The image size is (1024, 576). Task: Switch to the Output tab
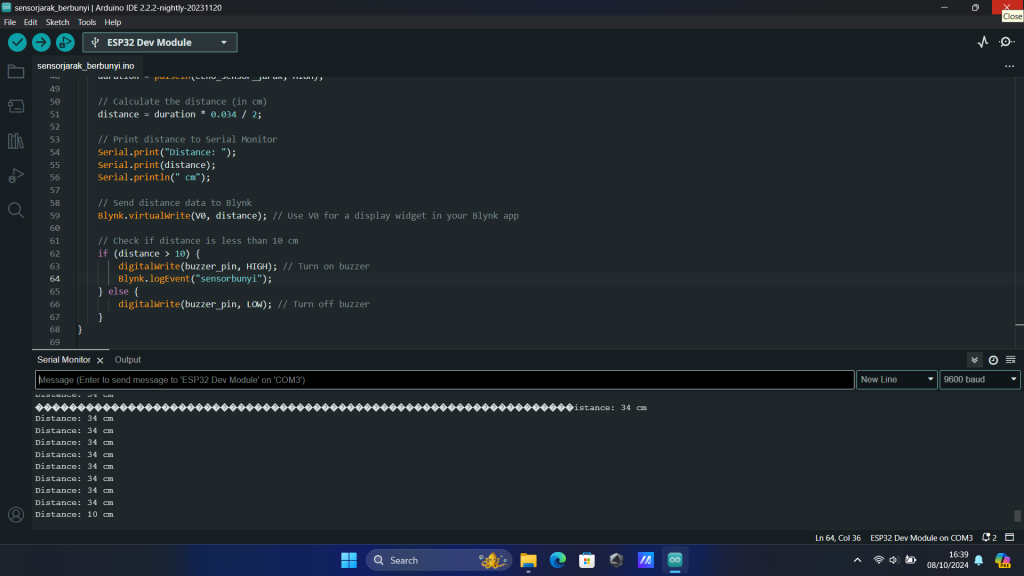tap(128, 360)
